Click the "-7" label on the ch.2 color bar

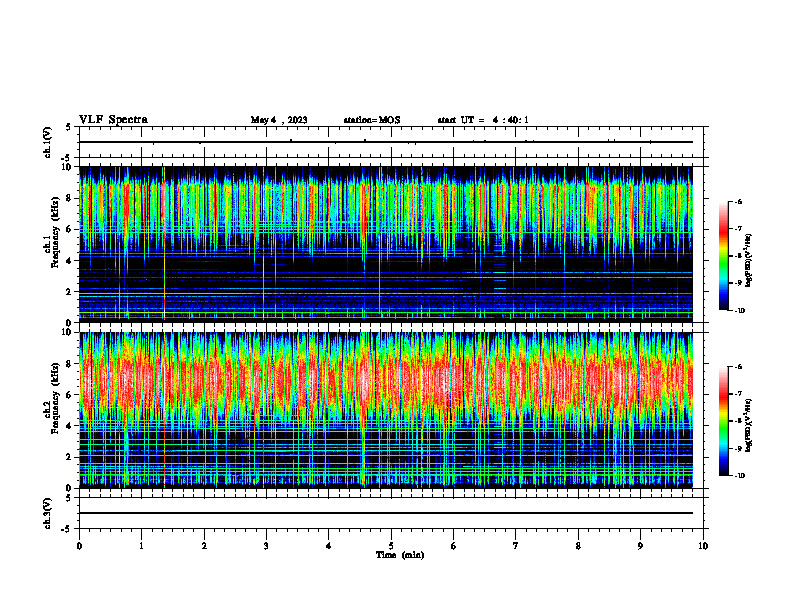738,394
